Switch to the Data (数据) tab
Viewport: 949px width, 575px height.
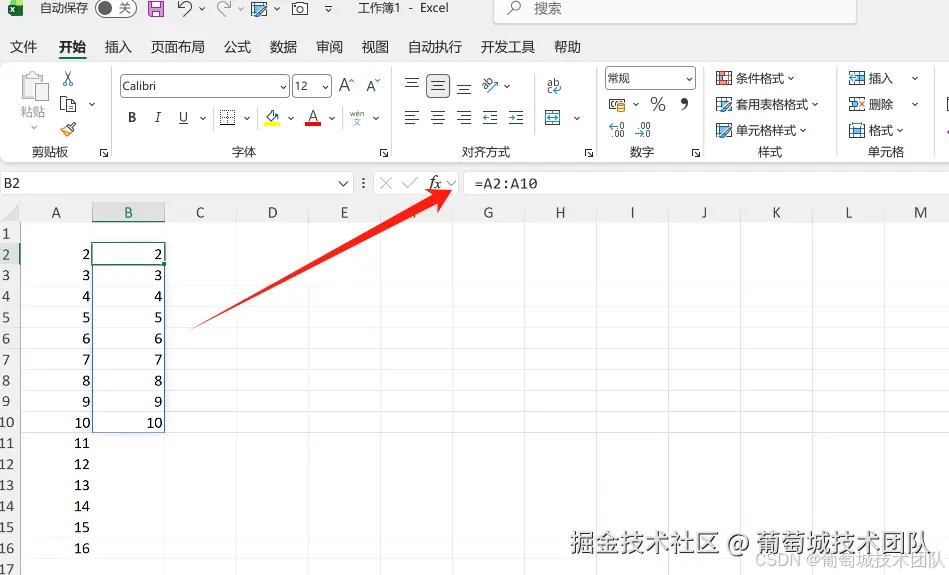[283, 47]
